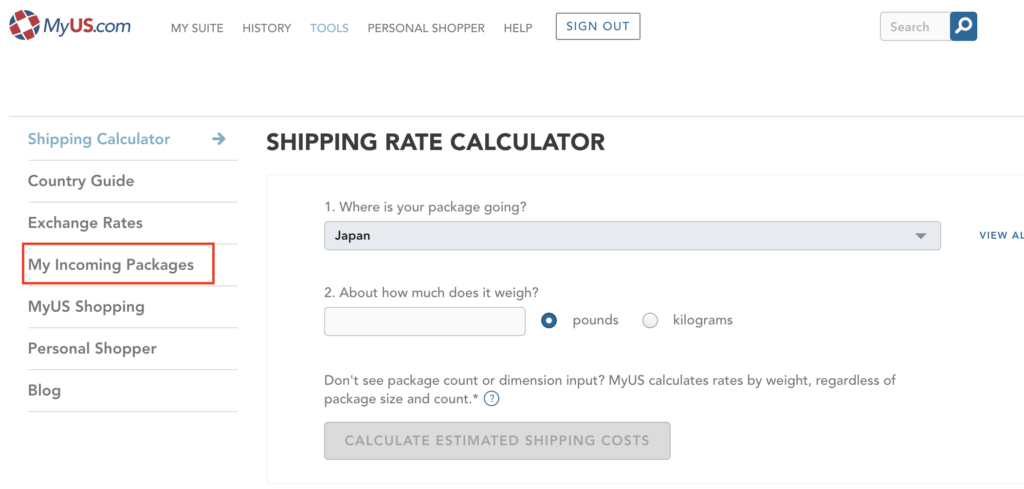
Task: Click the package weight input field
Action: pyautogui.click(x=424, y=321)
